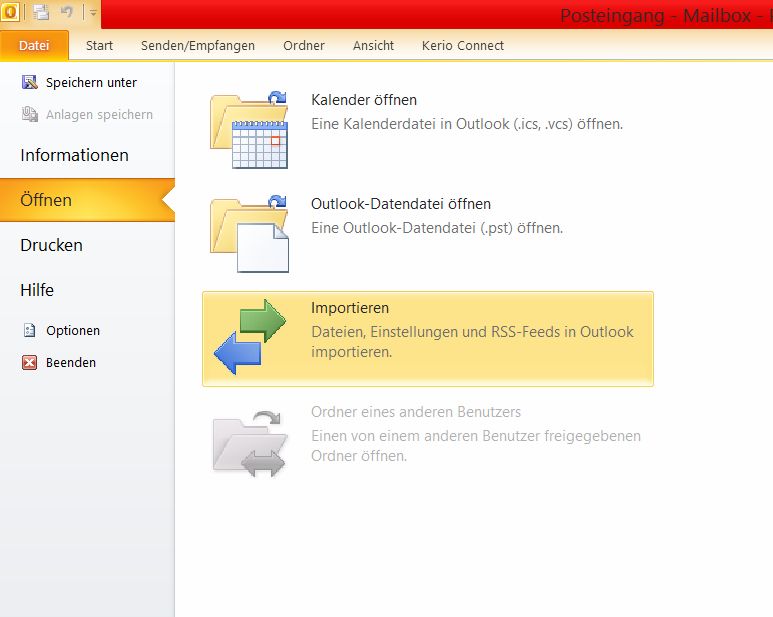Click the greyed Ordner eines anderen Benutzers icon
Screen dimensions: 773x617
249,444
